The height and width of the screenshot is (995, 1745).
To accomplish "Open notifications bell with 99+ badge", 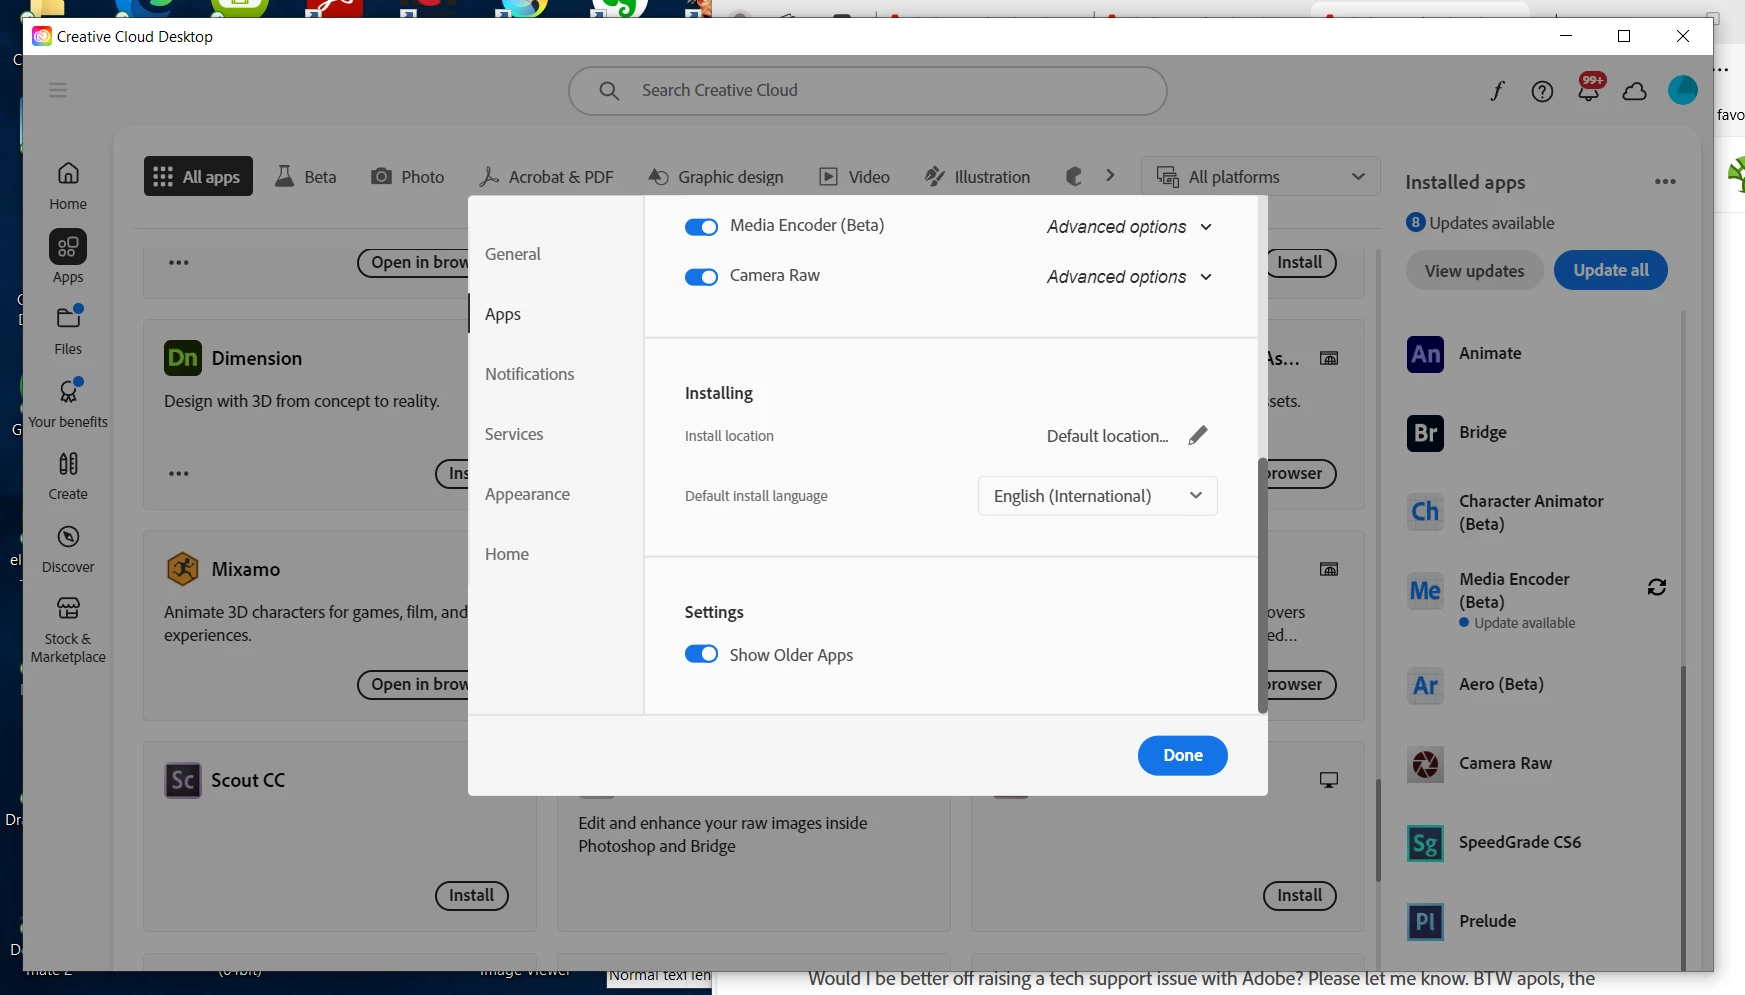I will pos(1588,91).
